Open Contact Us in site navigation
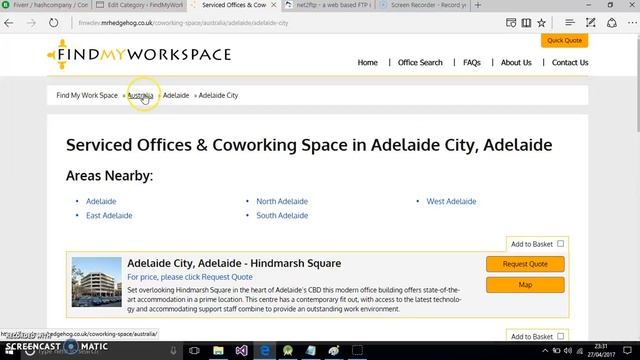Image resolution: width=640 pixels, height=360 pixels. point(570,62)
